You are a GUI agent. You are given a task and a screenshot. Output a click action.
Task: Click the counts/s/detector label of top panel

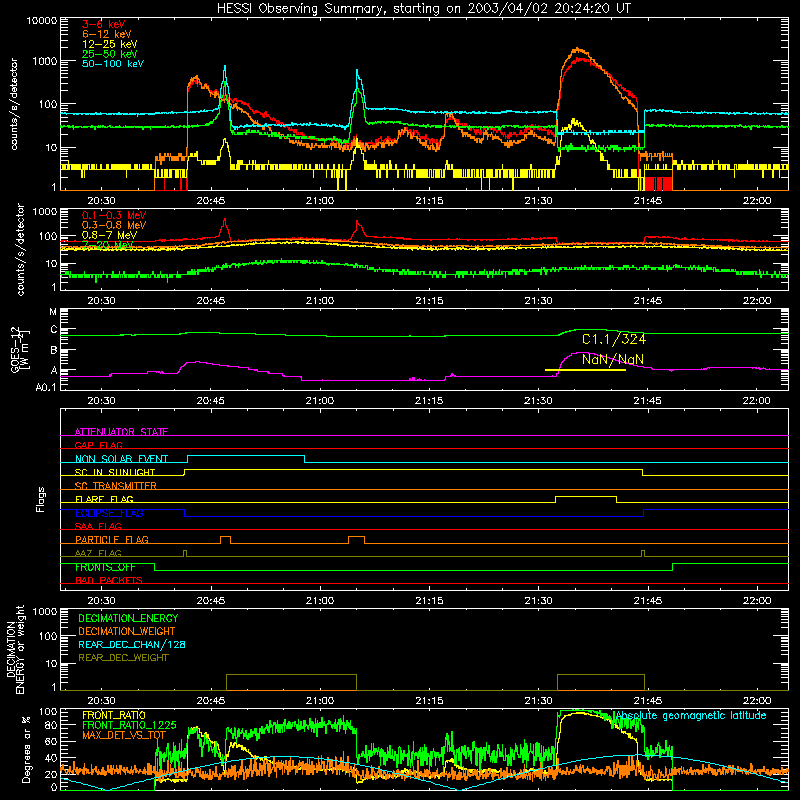[x=13, y=104]
